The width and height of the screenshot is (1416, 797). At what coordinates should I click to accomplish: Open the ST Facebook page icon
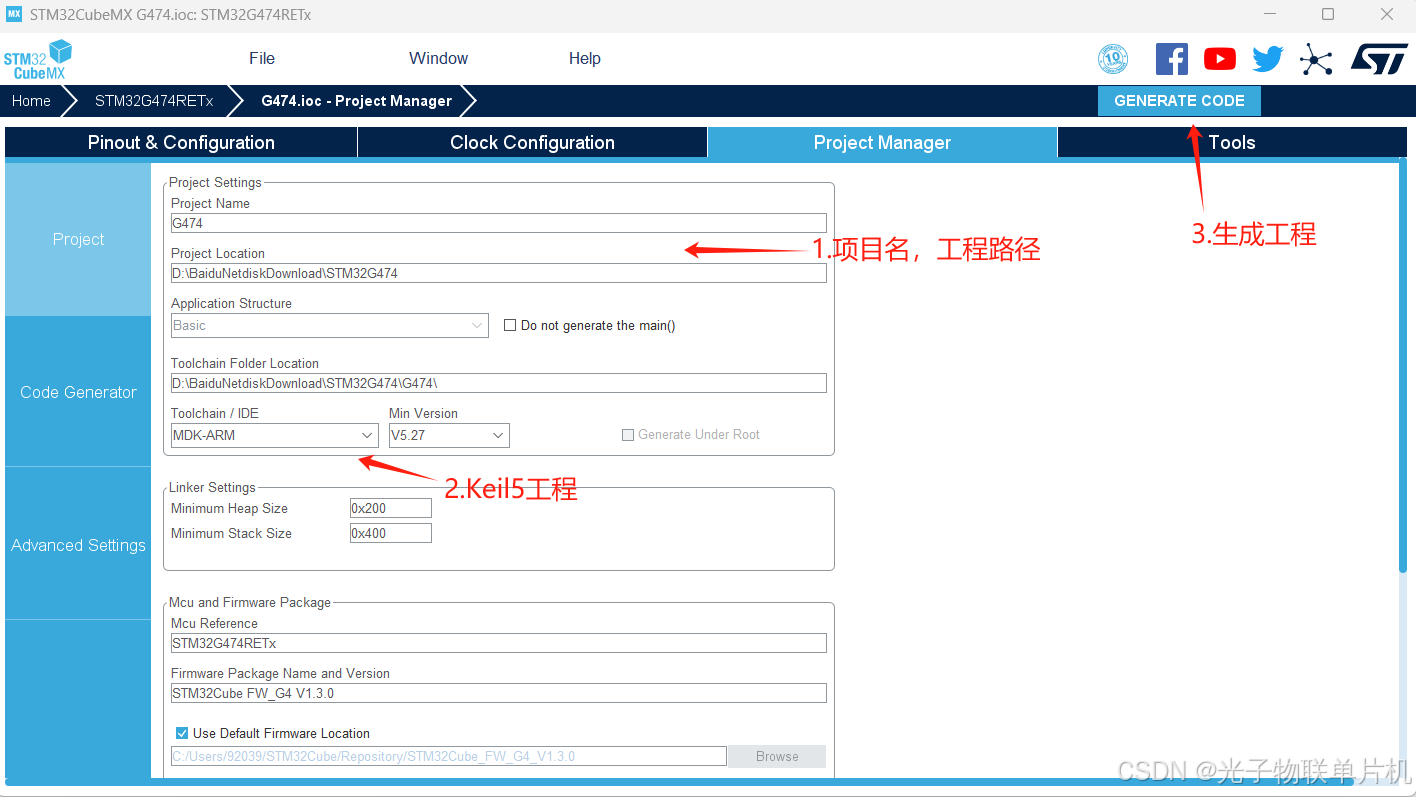click(1171, 59)
